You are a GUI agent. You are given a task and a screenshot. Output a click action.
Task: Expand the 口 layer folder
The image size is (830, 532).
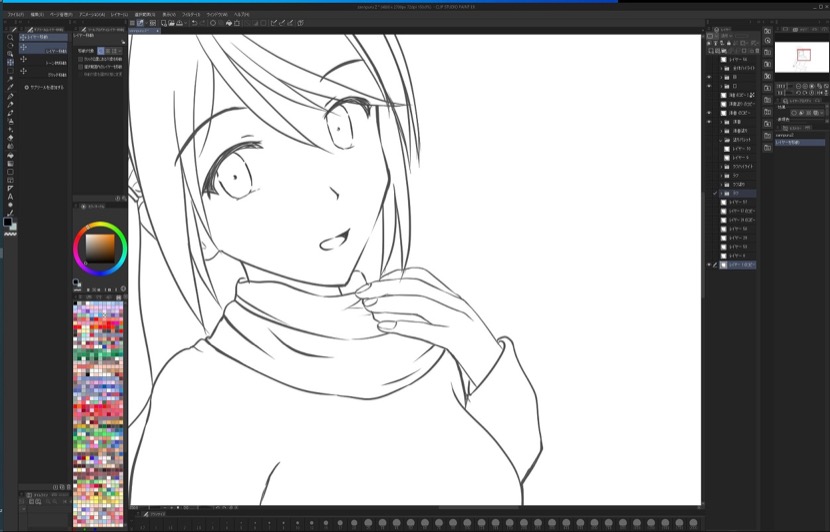721,86
